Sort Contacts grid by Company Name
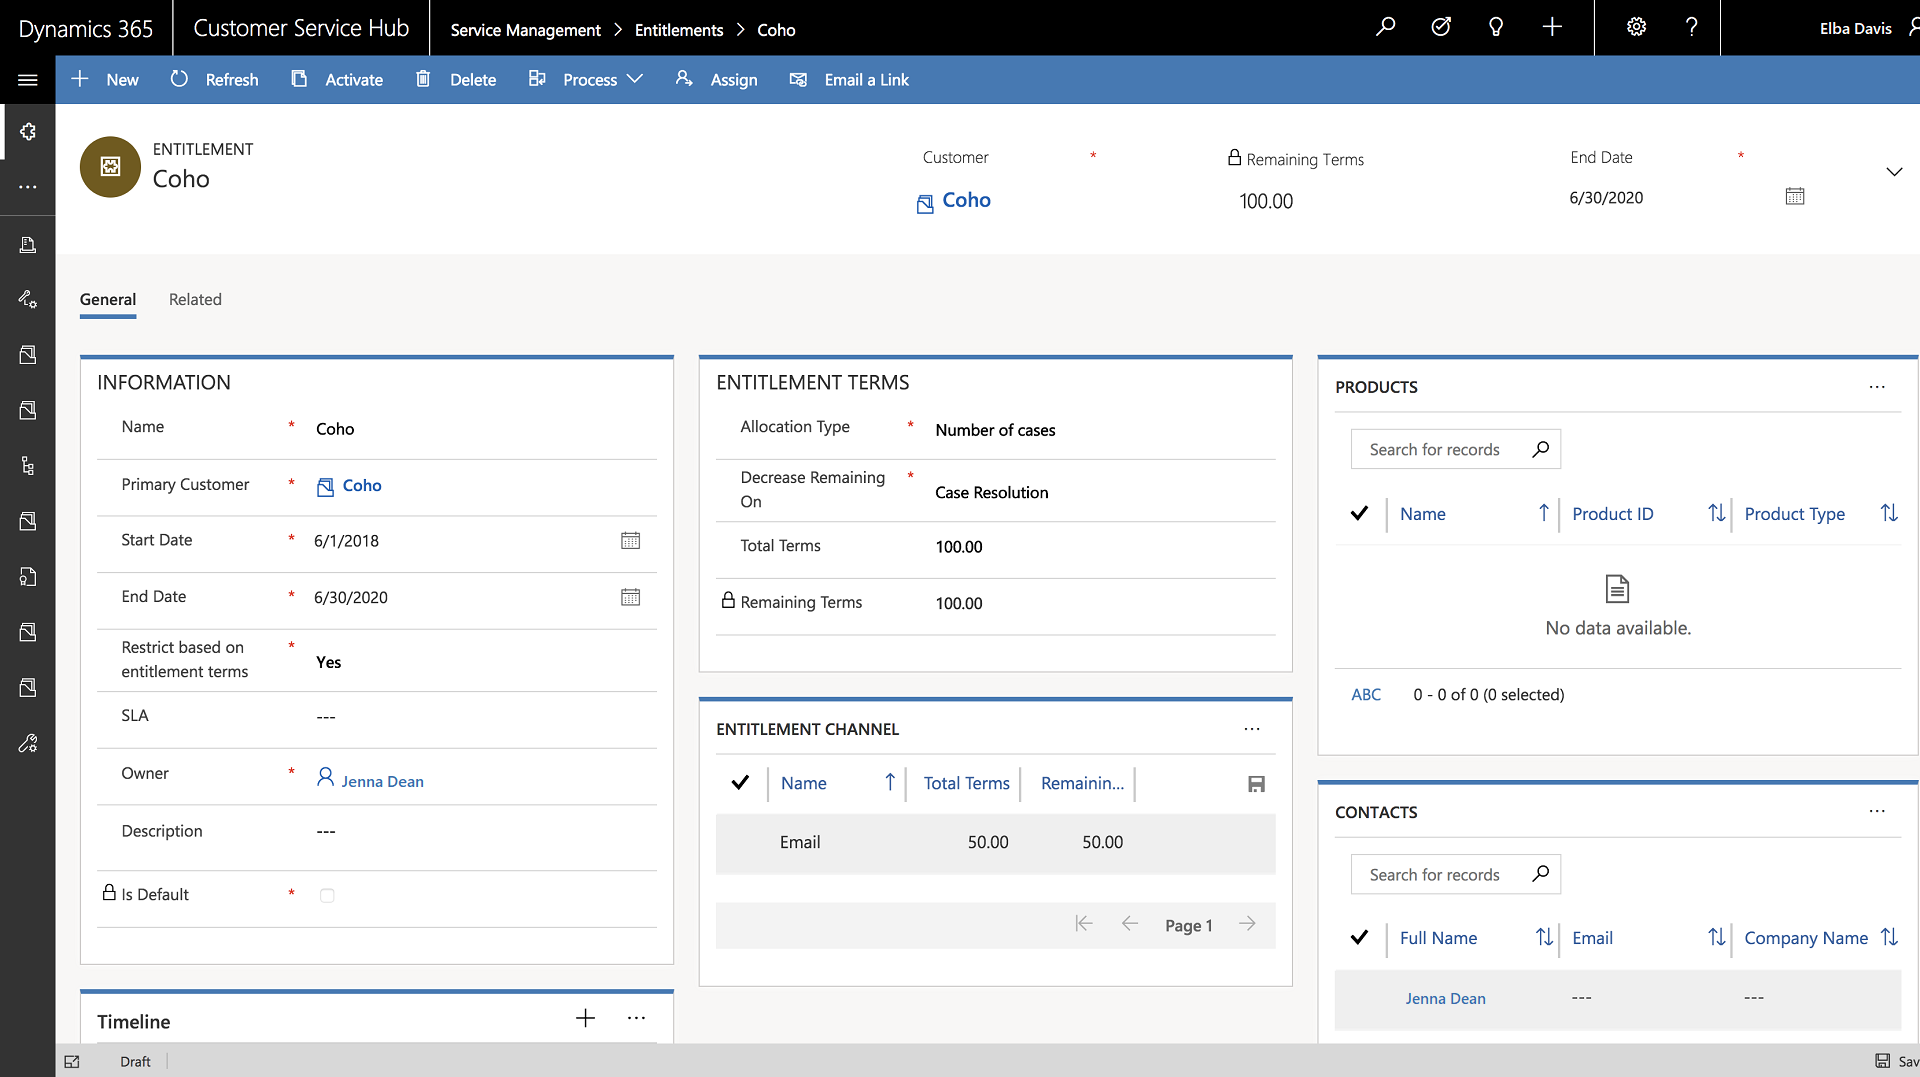Viewport: 1920px width, 1077px height. pos(1806,938)
